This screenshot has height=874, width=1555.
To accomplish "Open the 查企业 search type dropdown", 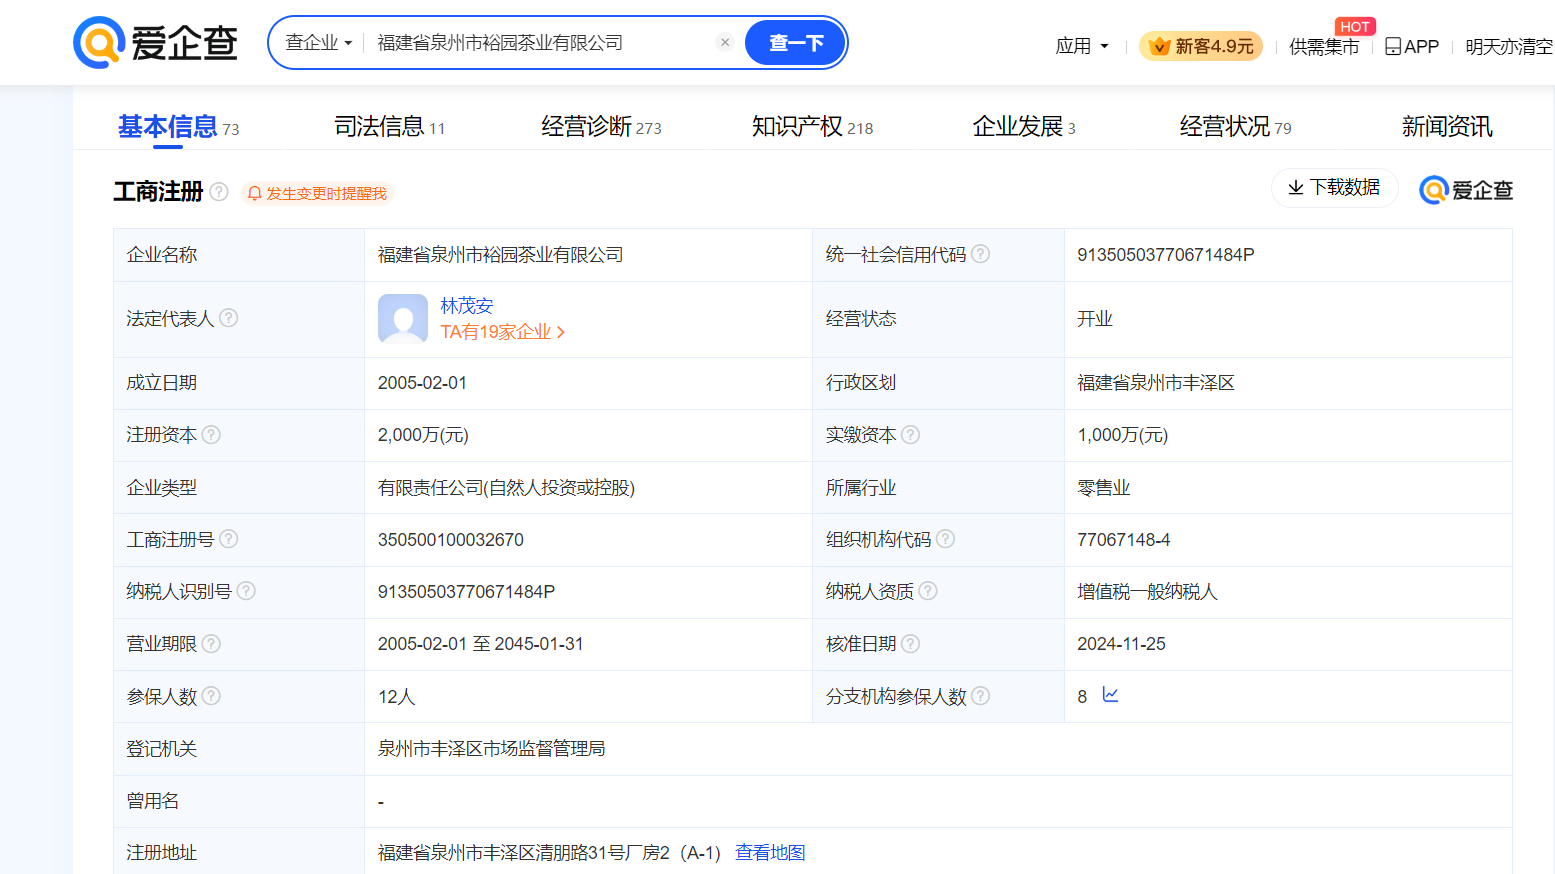I will point(318,43).
